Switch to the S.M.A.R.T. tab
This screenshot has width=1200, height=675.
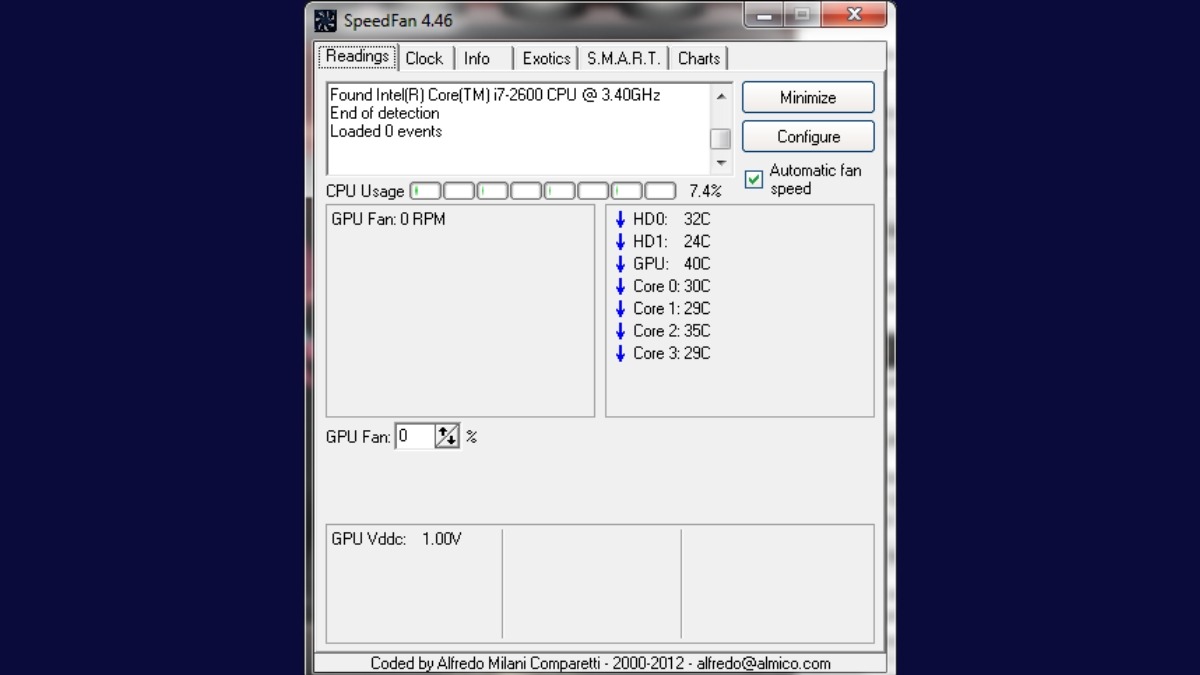coord(623,58)
